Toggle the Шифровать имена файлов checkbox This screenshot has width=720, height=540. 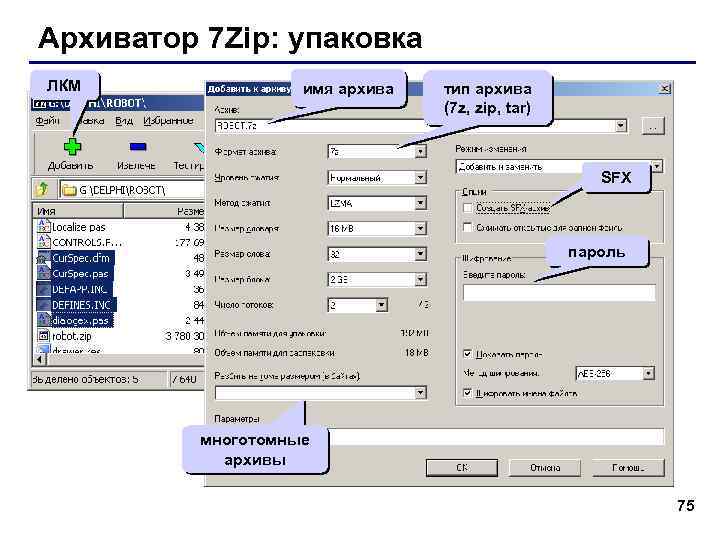[x=467, y=393]
